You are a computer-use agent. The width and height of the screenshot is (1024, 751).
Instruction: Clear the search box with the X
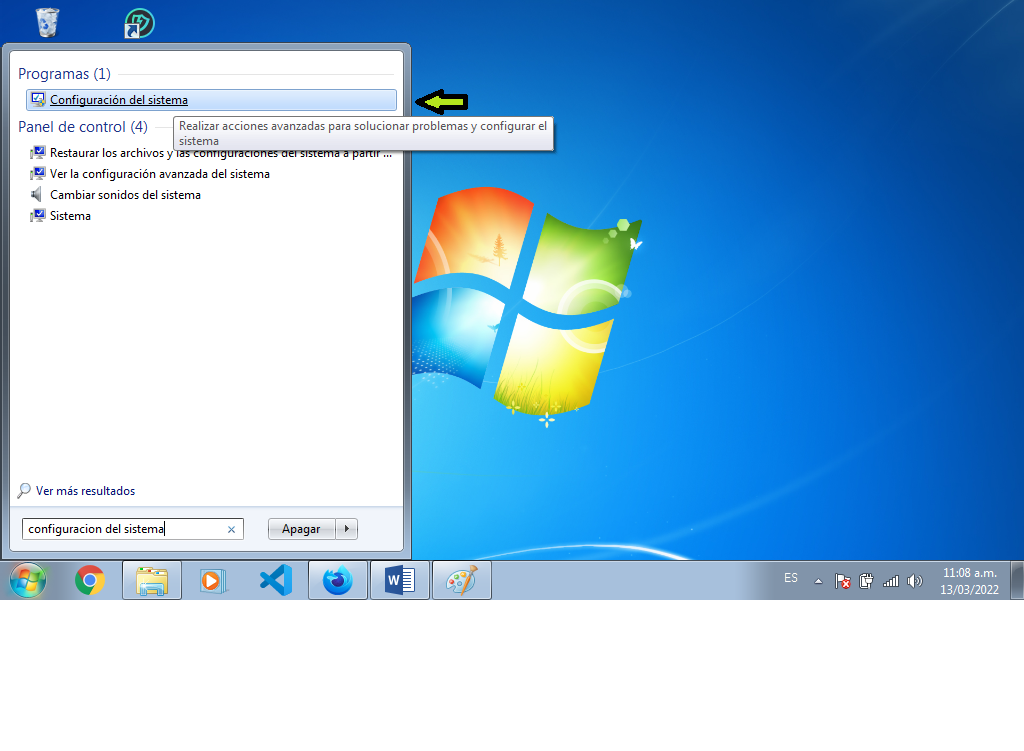[x=231, y=530]
